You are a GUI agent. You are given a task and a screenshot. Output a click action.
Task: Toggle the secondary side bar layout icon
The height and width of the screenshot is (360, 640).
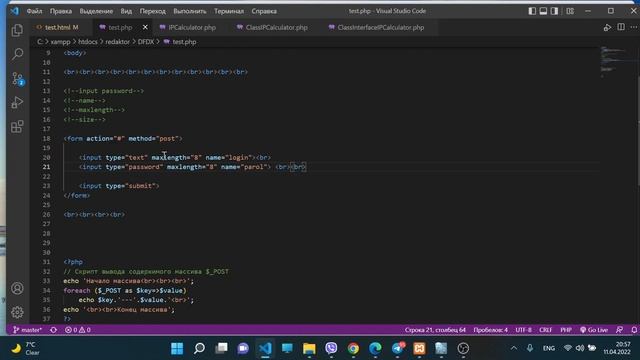pos(554,11)
